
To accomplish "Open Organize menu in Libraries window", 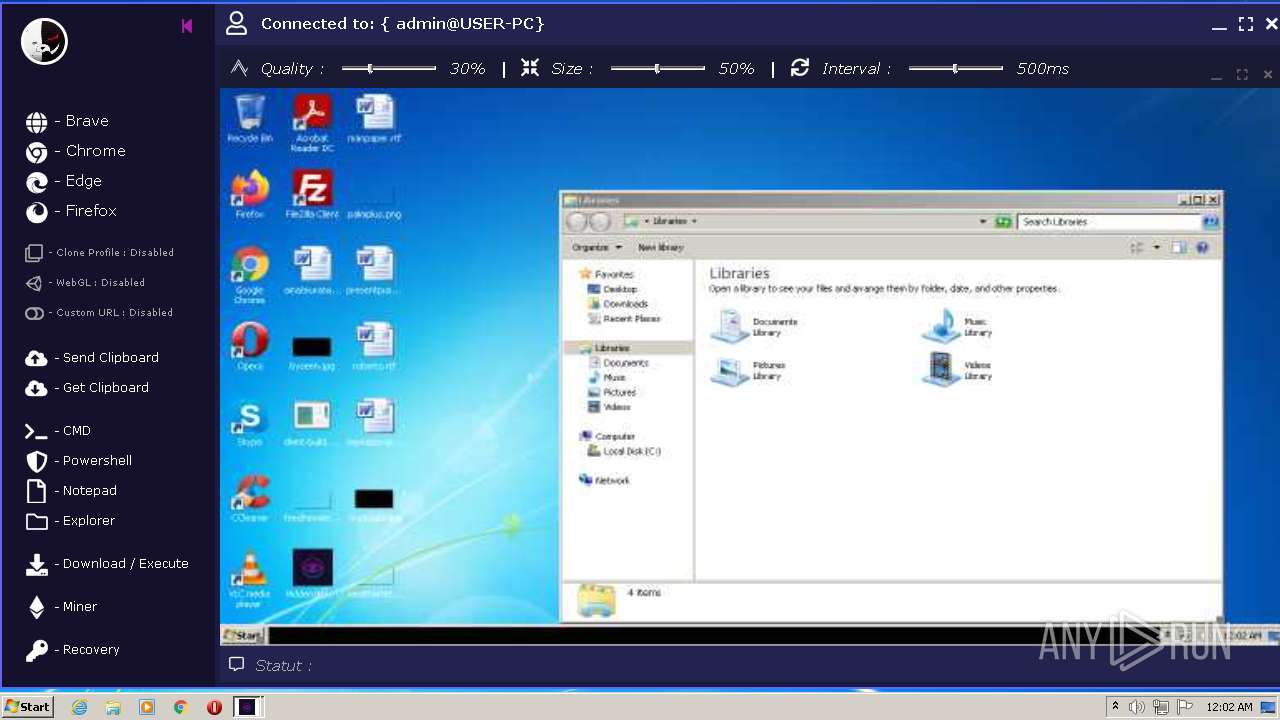I will coord(597,247).
